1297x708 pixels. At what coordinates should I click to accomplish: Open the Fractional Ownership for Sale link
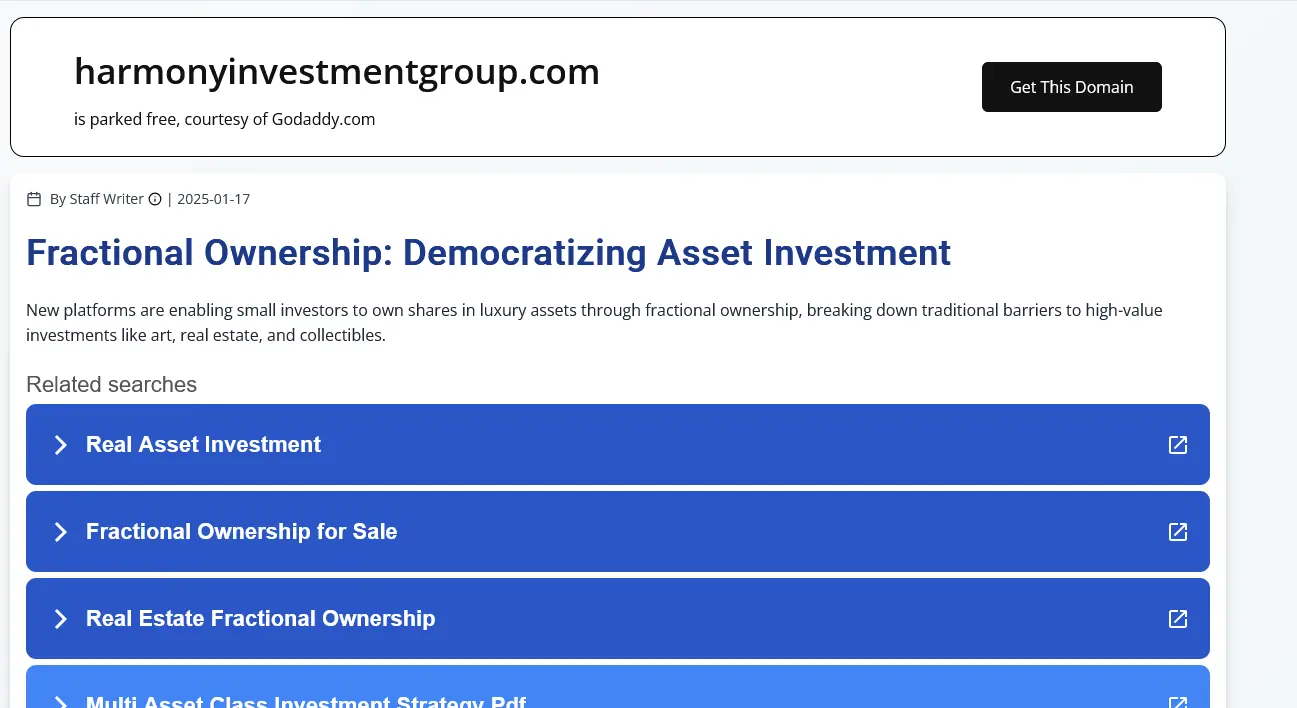(241, 532)
